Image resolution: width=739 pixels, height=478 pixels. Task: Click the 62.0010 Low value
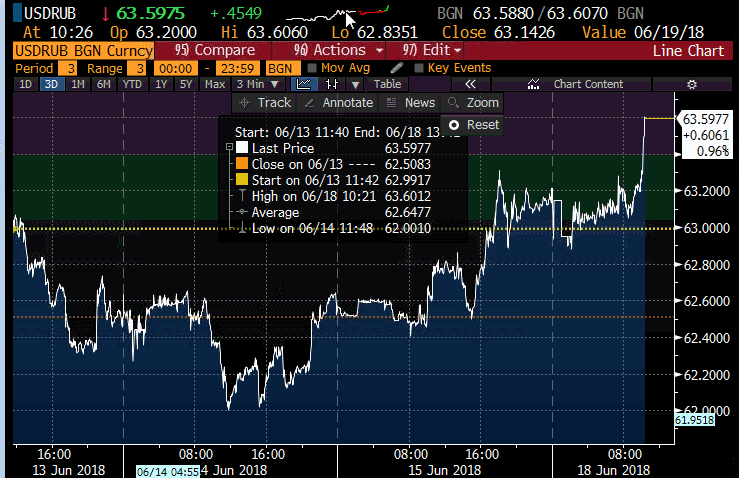point(408,229)
